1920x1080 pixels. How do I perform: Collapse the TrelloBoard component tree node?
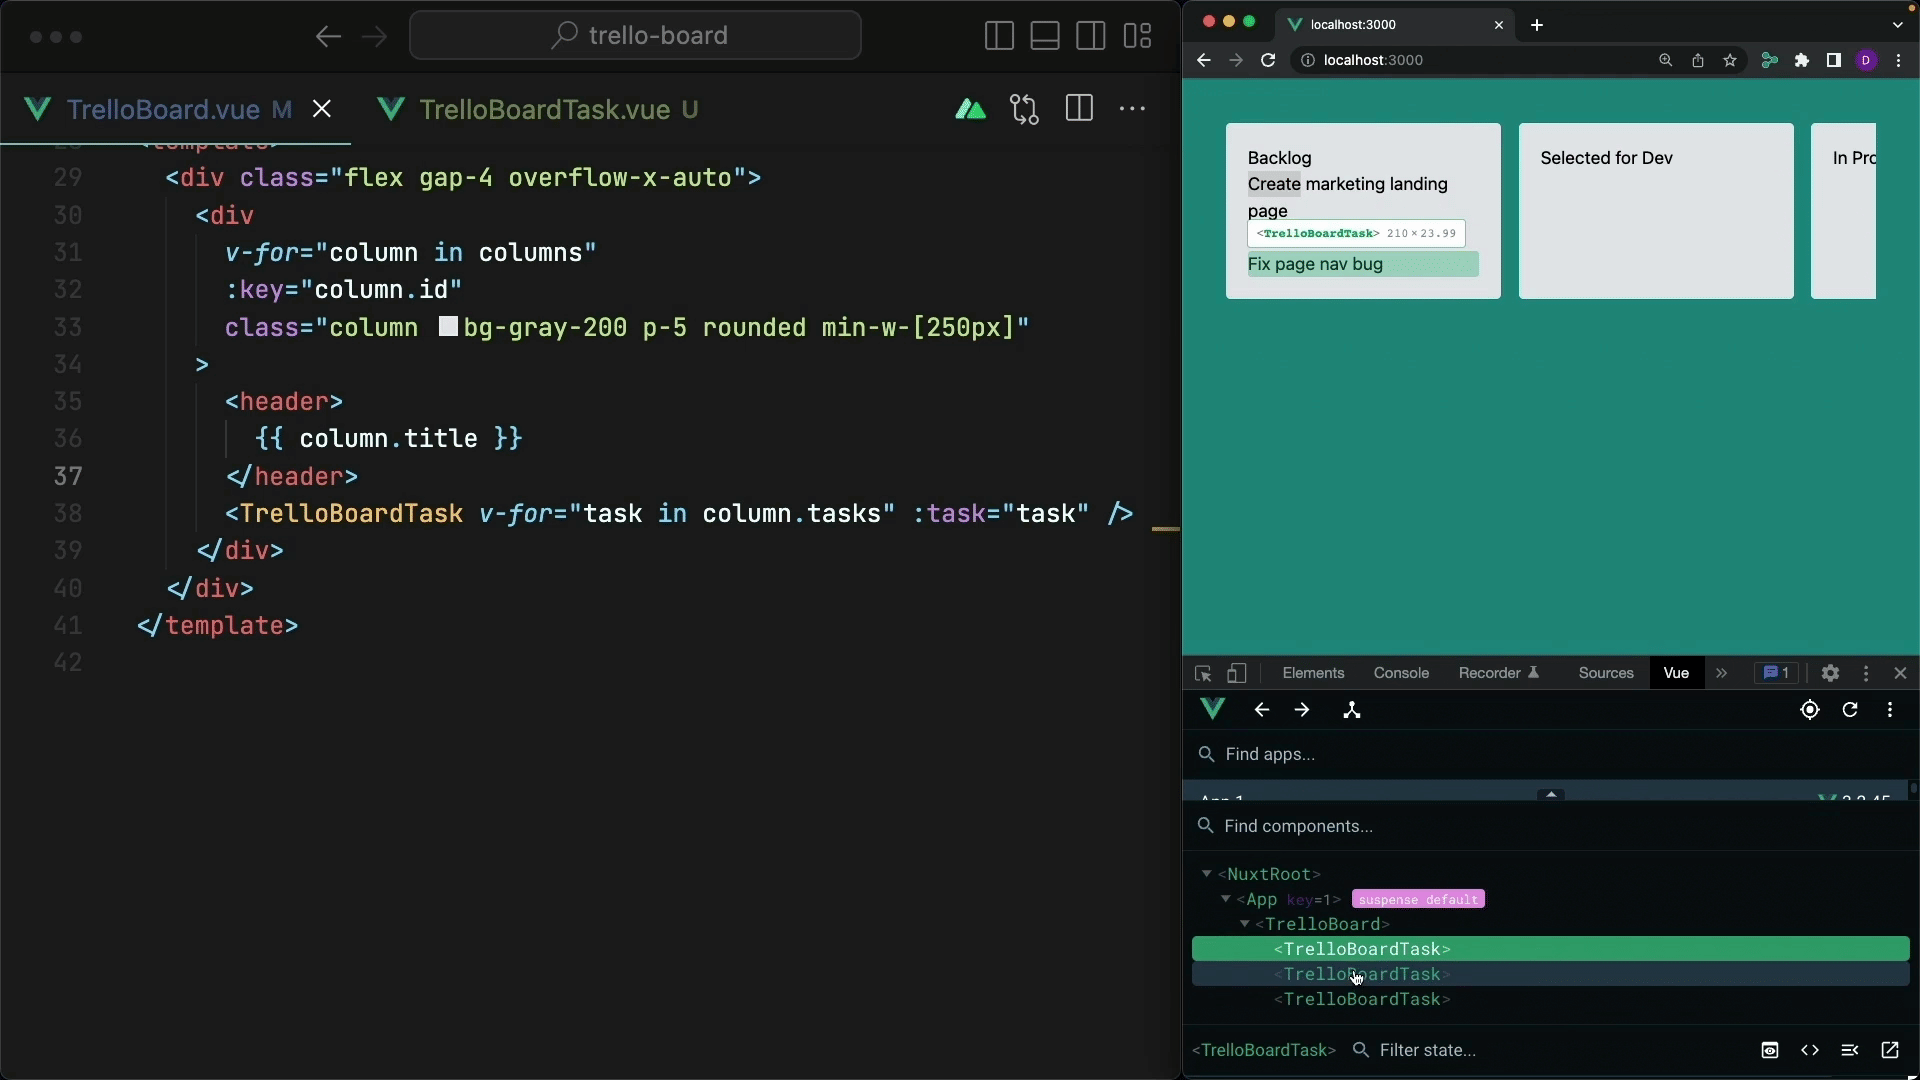tap(1245, 924)
